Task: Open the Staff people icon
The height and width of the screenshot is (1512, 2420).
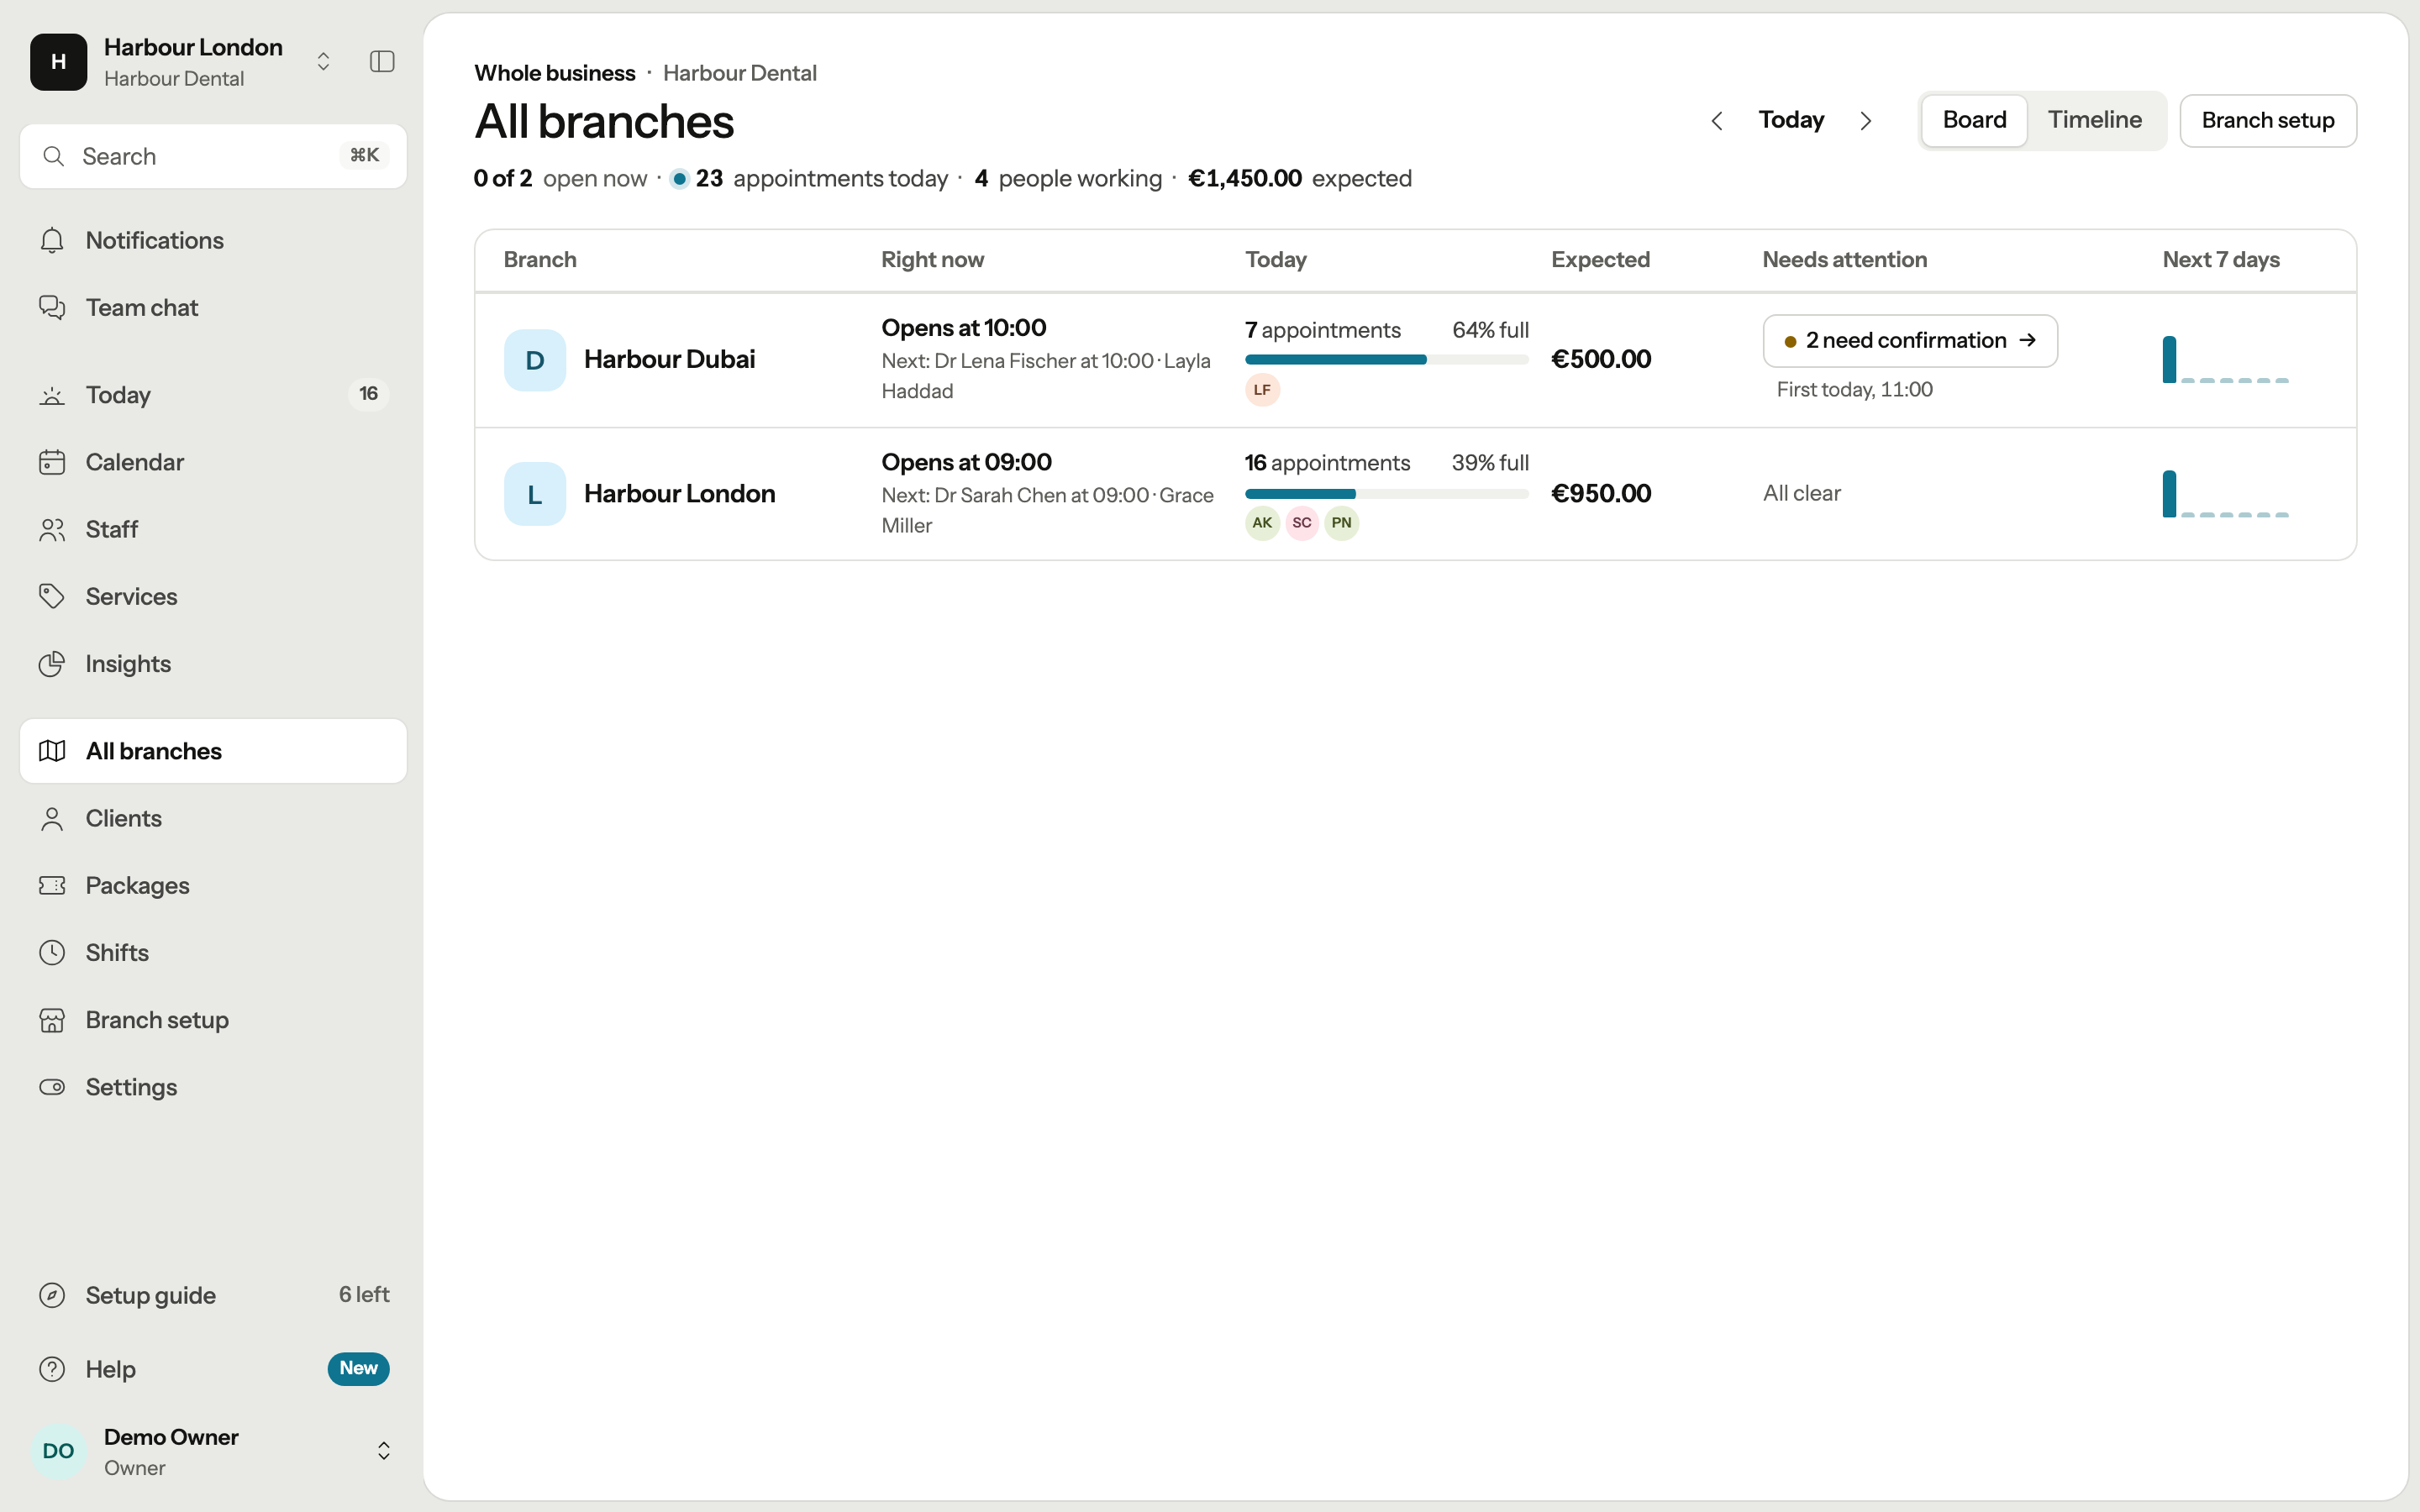Action: click(52, 529)
